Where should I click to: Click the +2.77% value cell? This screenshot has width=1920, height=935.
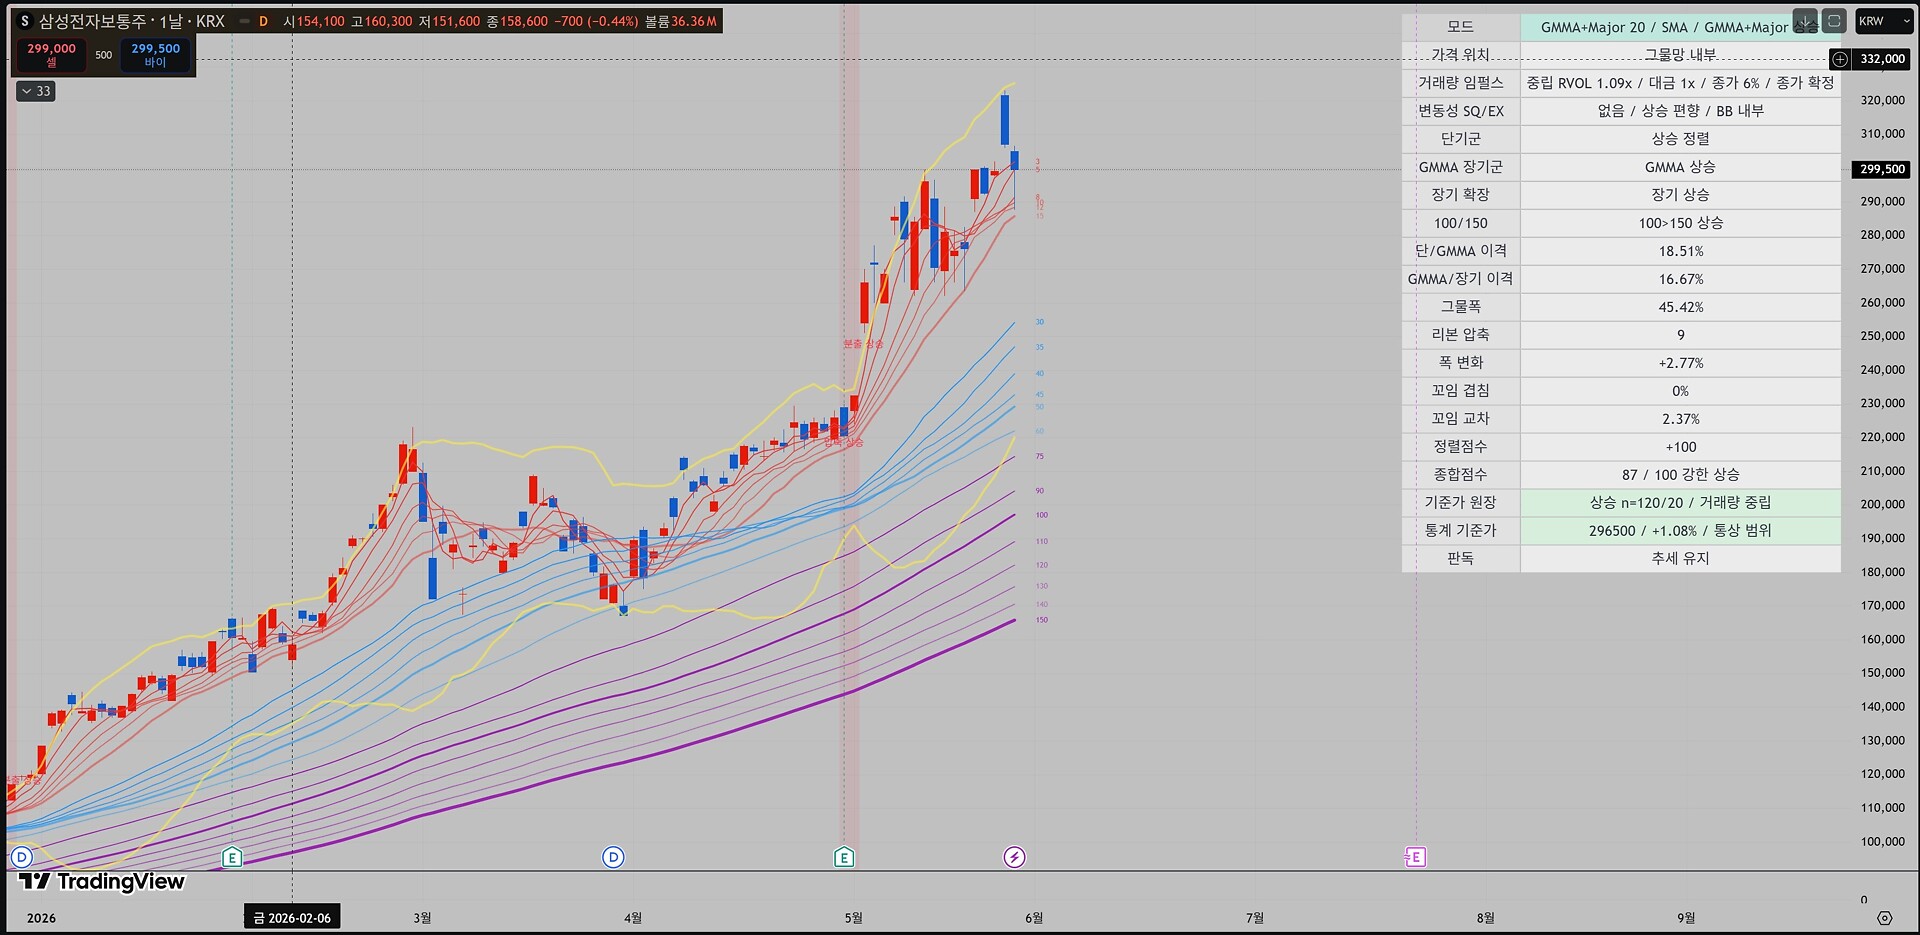point(1680,363)
